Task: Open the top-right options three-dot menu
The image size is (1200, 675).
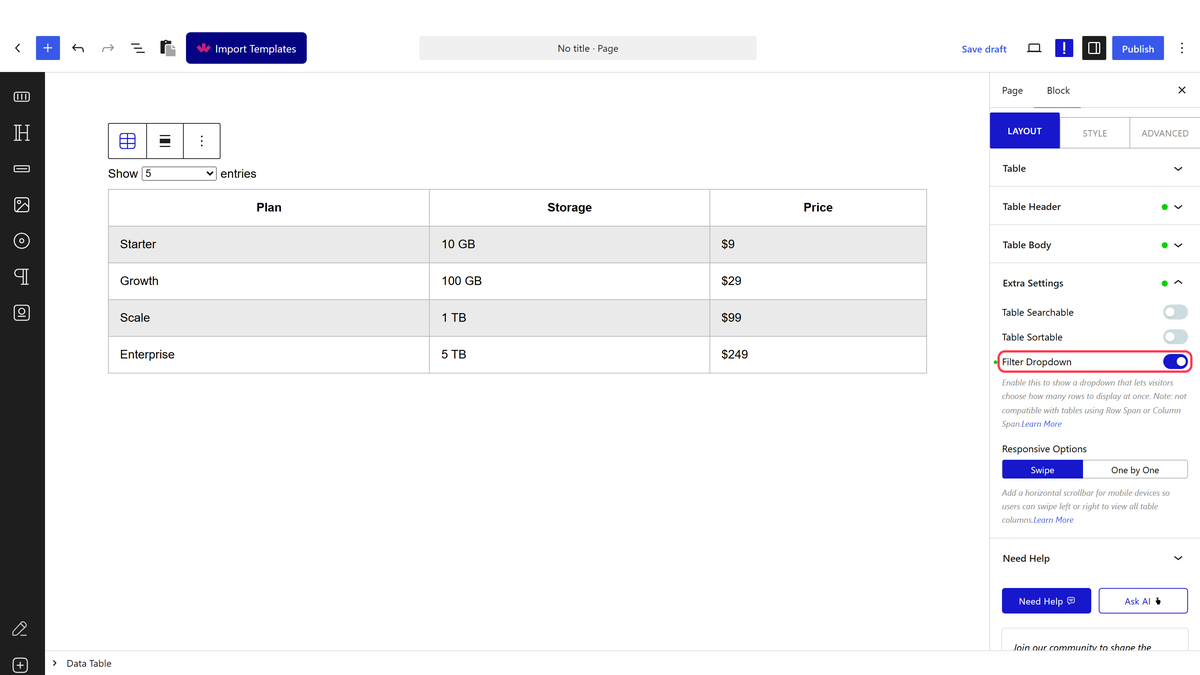Action: [1182, 48]
